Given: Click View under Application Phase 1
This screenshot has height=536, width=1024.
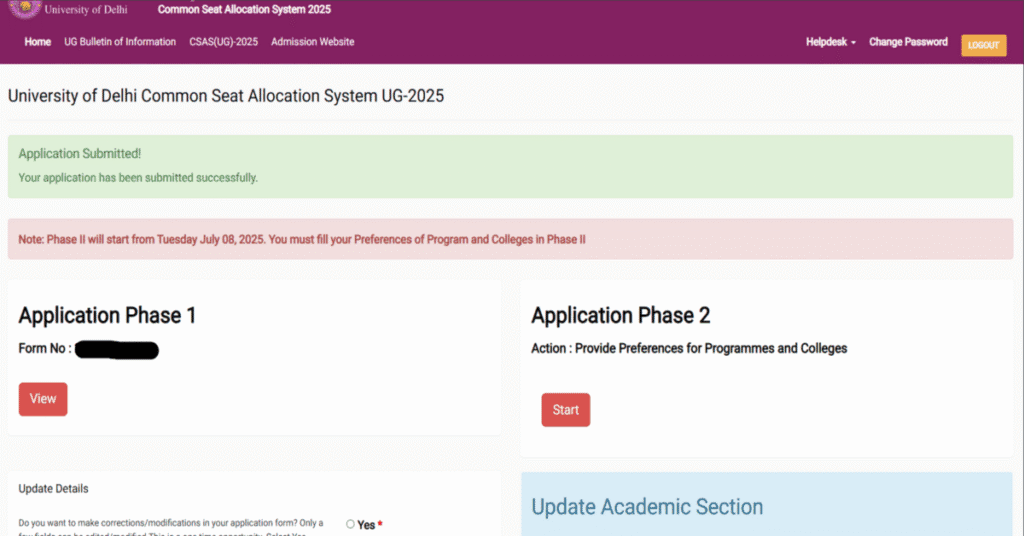Looking at the screenshot, I should pos(43,398).
